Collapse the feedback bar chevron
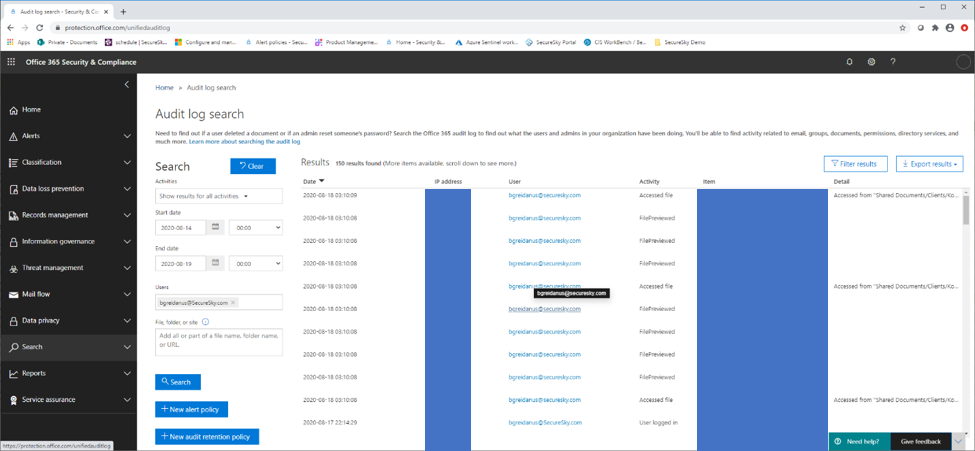 tap(958, 442)
